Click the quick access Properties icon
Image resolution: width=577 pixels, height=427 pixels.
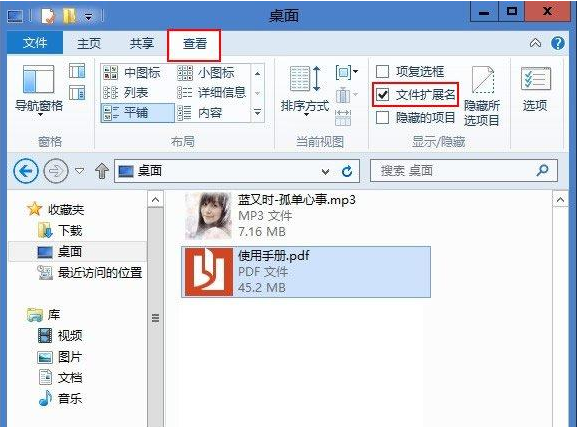(x=48, y=16)
